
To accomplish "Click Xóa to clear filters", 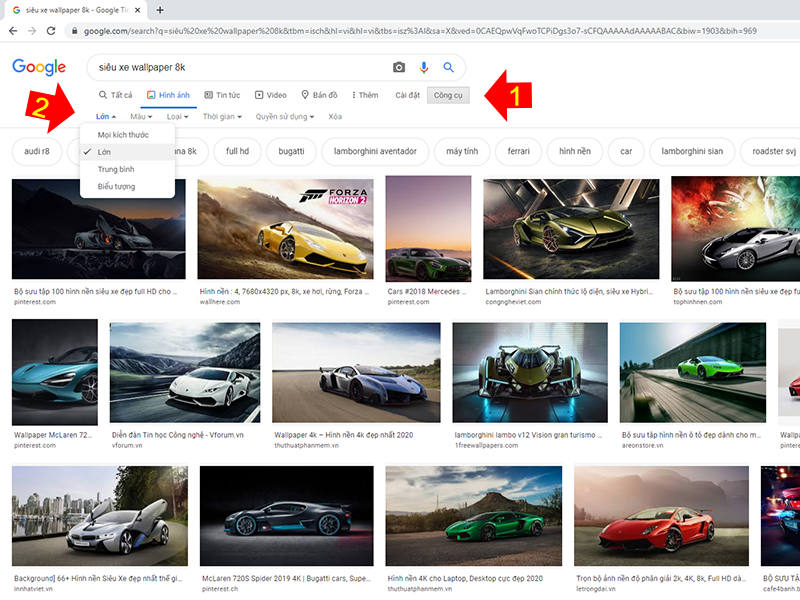I will 335,115.
